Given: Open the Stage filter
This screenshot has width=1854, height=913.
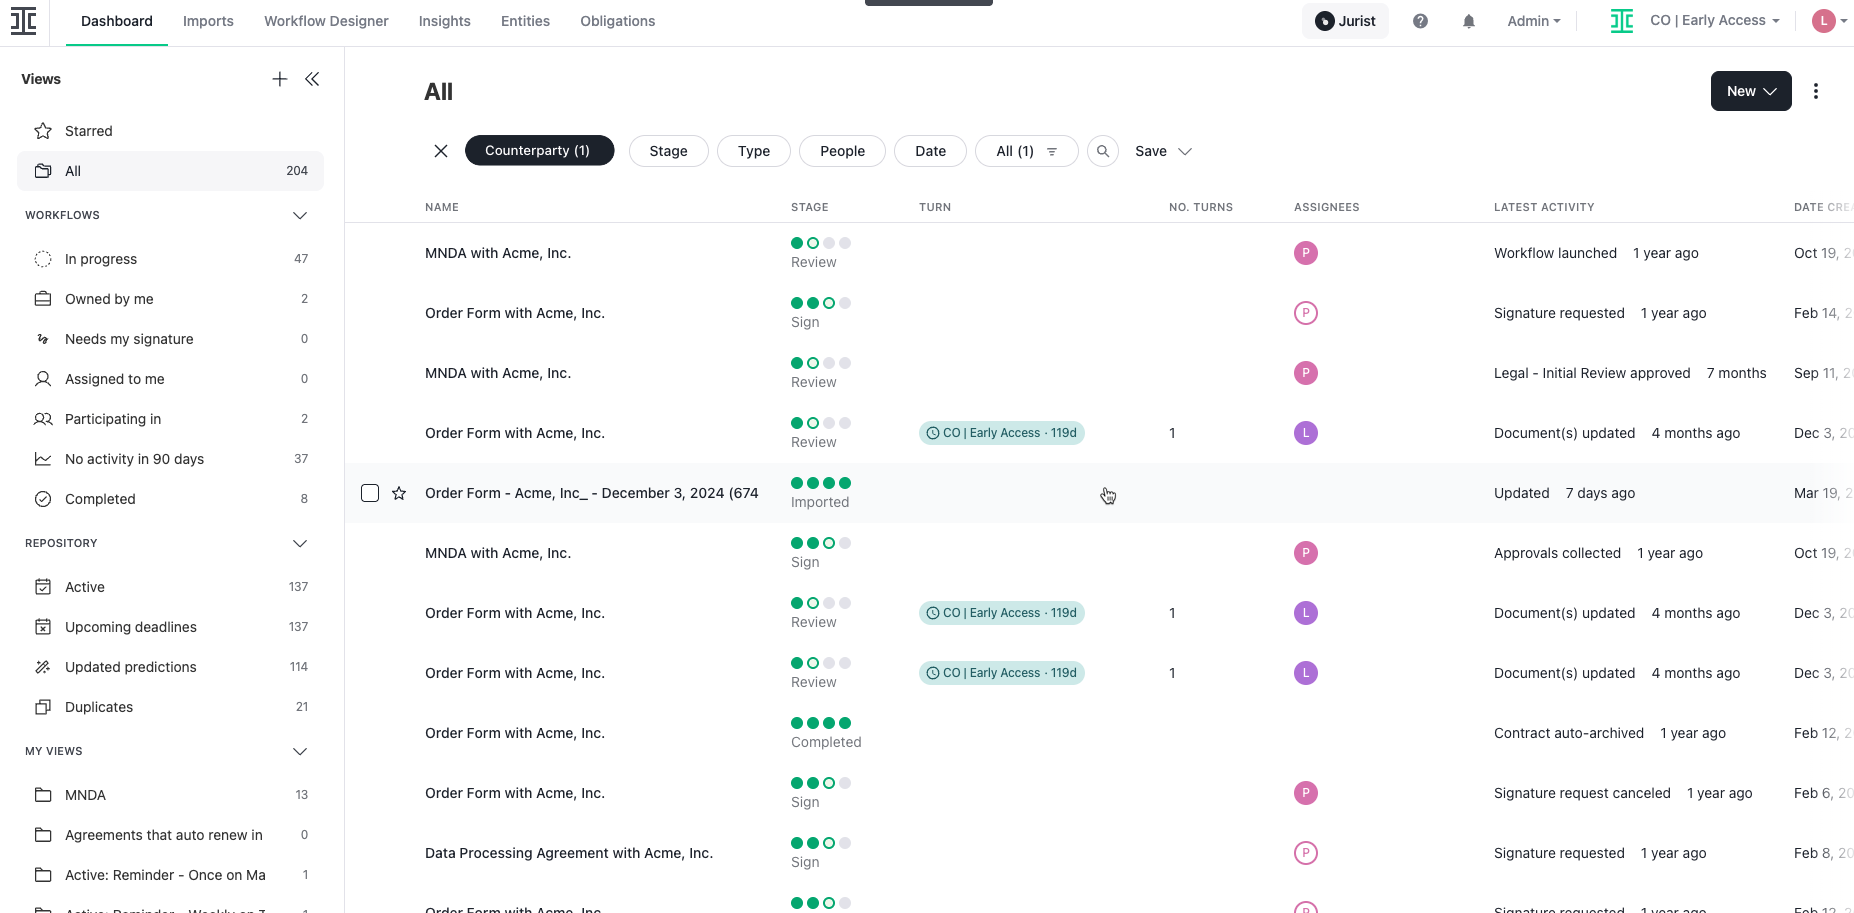Looking at the screenshot, I should pyautogui.click(x=668, y=151).
